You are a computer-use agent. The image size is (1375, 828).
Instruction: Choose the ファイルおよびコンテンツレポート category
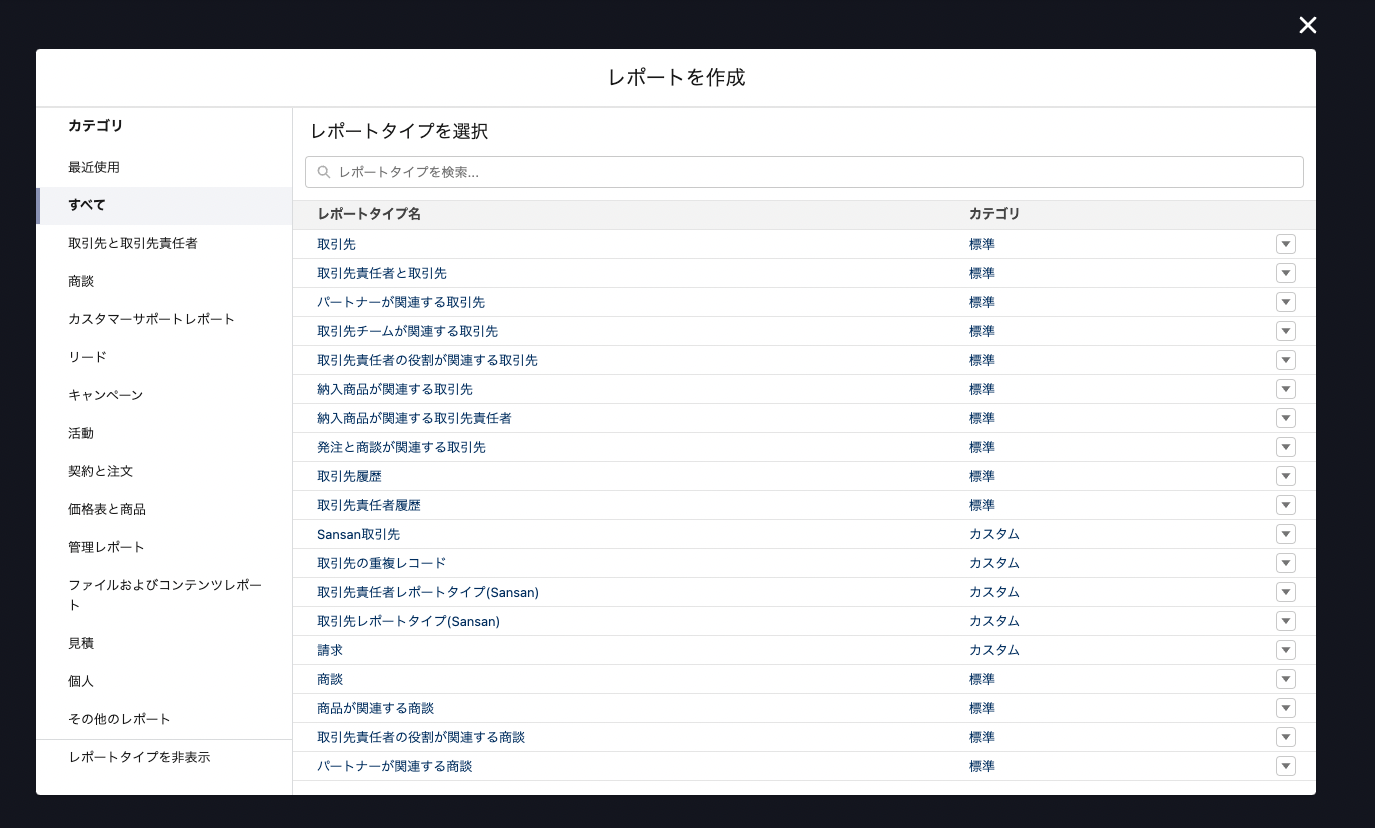[164, 595]
